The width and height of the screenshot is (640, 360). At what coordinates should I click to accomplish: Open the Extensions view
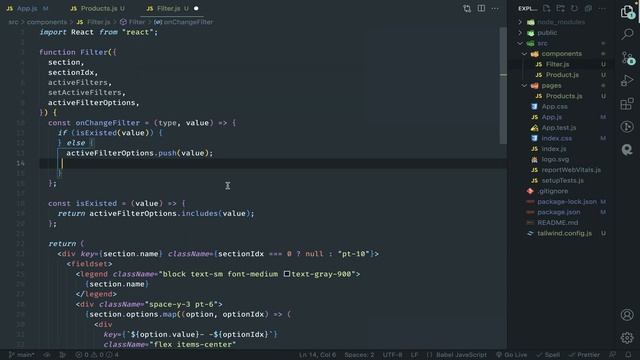click(x=627, y=104)
